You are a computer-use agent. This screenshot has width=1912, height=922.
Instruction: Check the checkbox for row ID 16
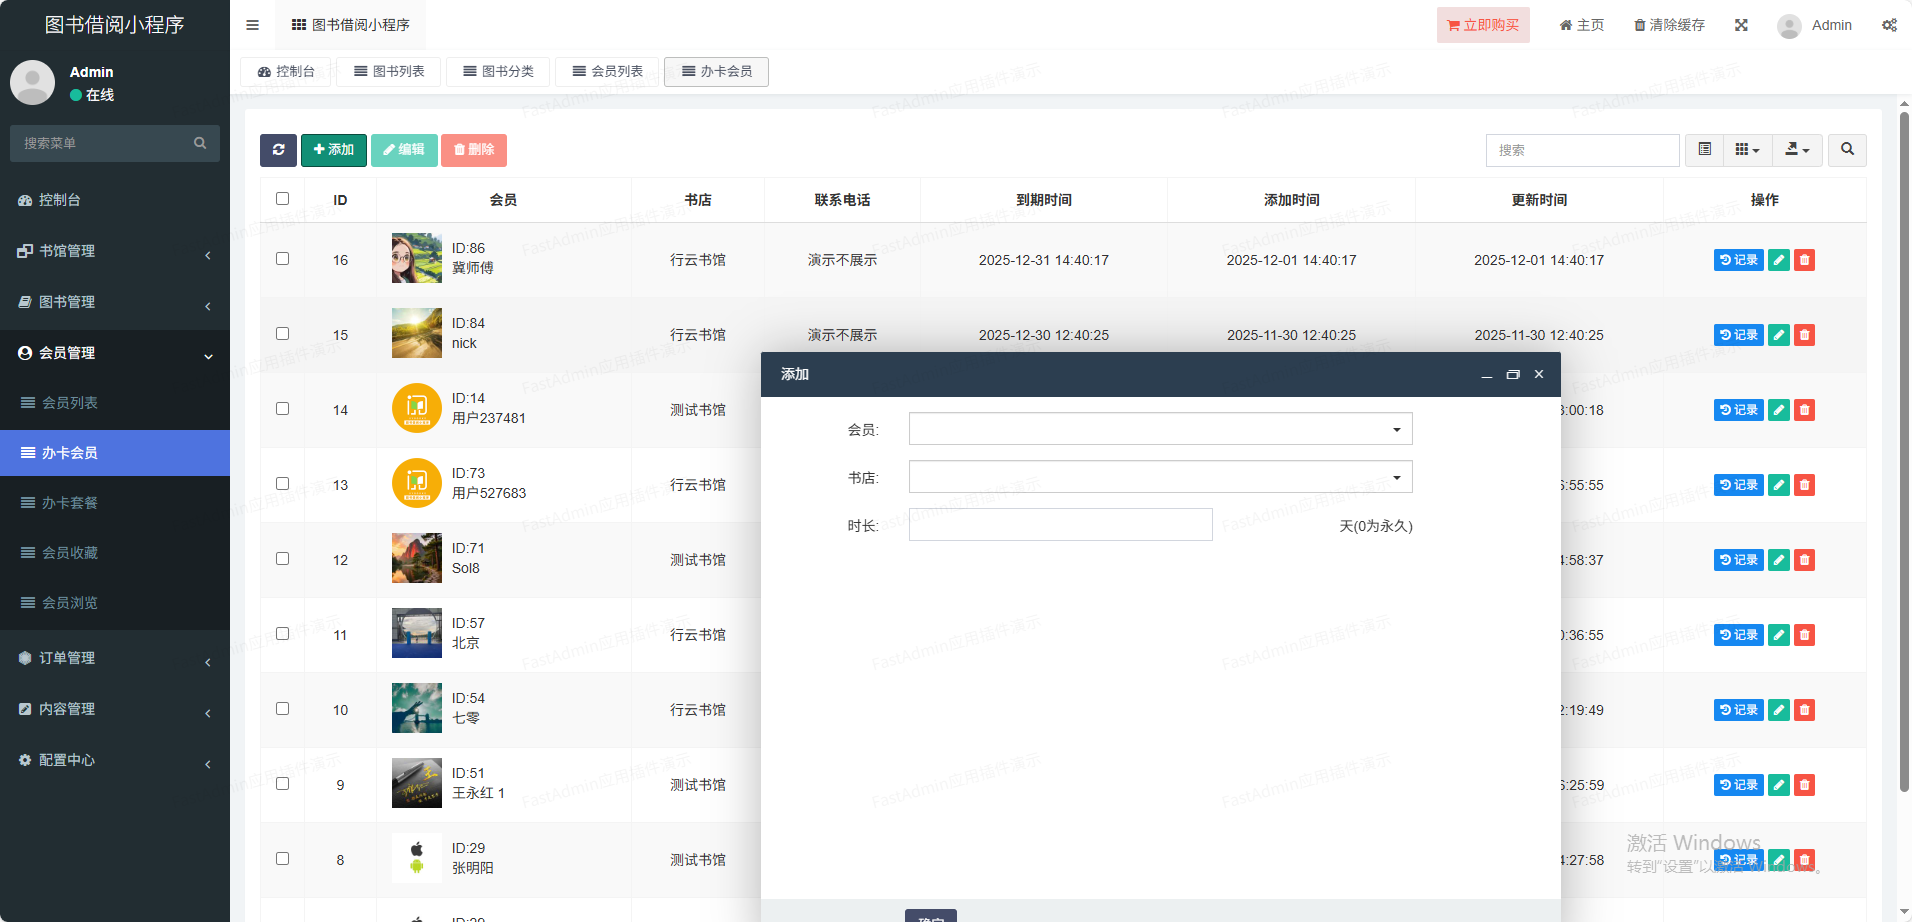point(283,259)
